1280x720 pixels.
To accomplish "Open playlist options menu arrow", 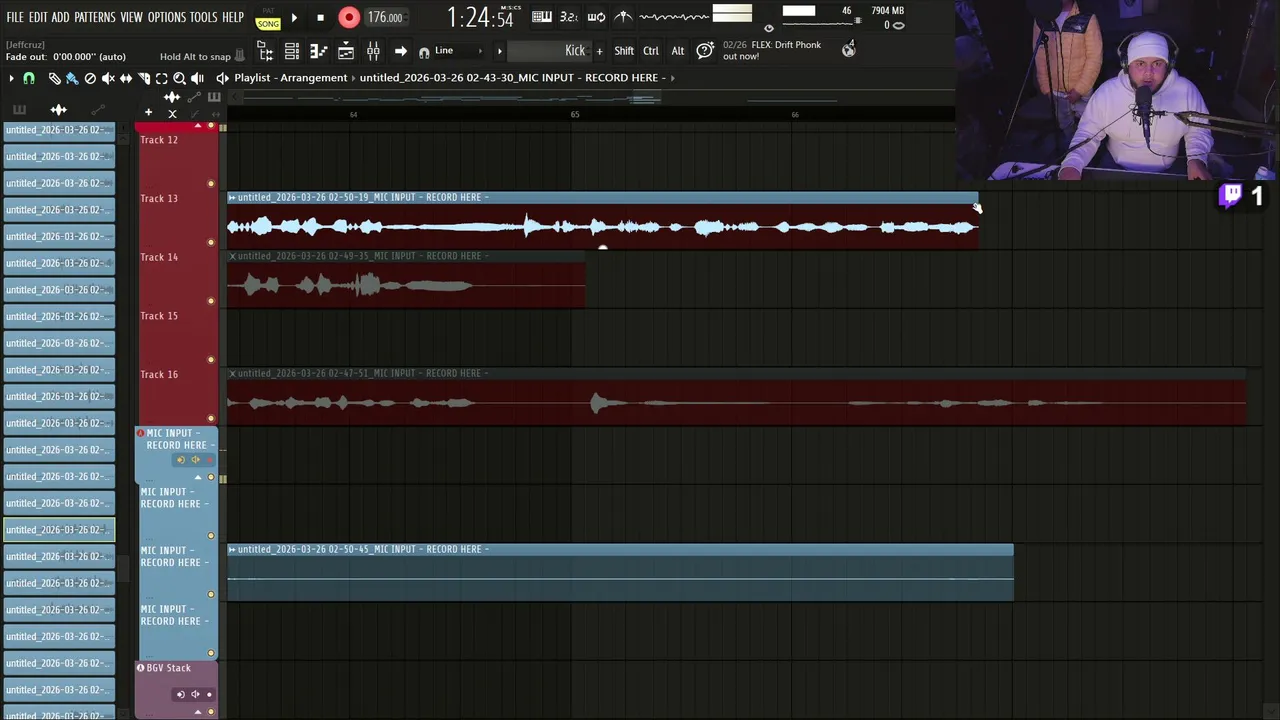I will [x=12, y=78].
